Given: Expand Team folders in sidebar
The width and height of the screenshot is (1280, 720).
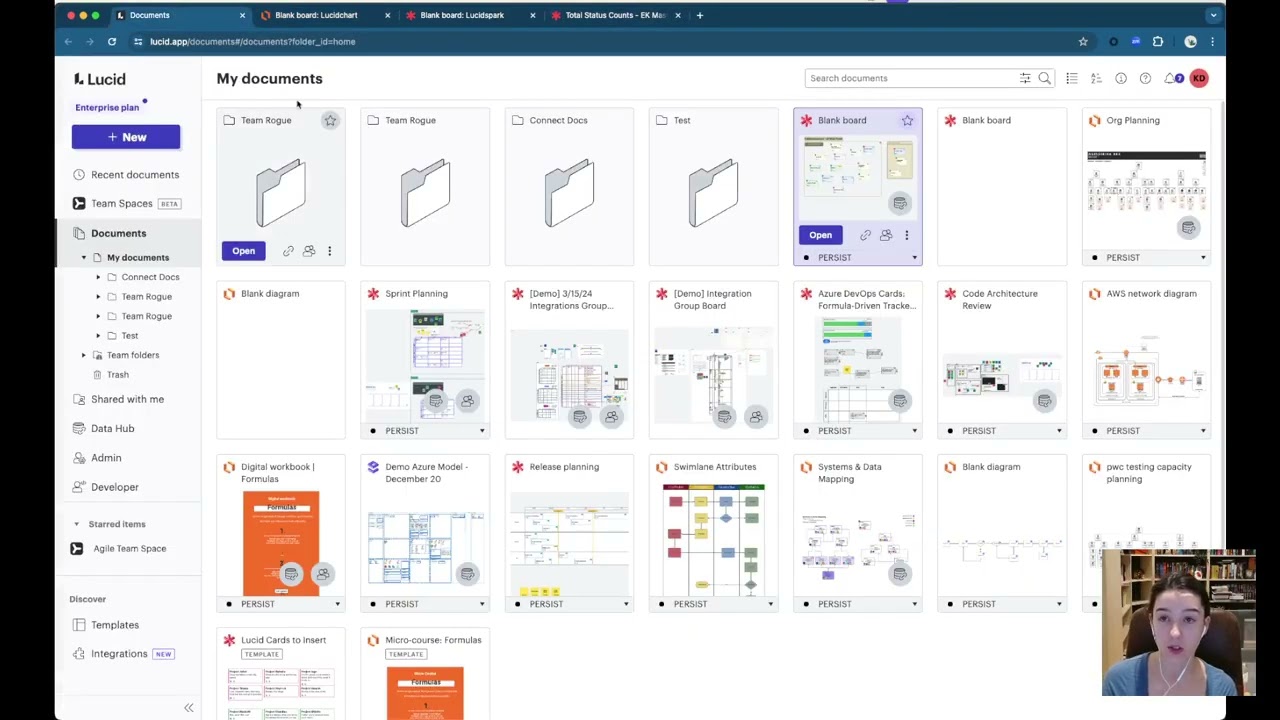Looking at the screenshot, I should click(84, 355).
